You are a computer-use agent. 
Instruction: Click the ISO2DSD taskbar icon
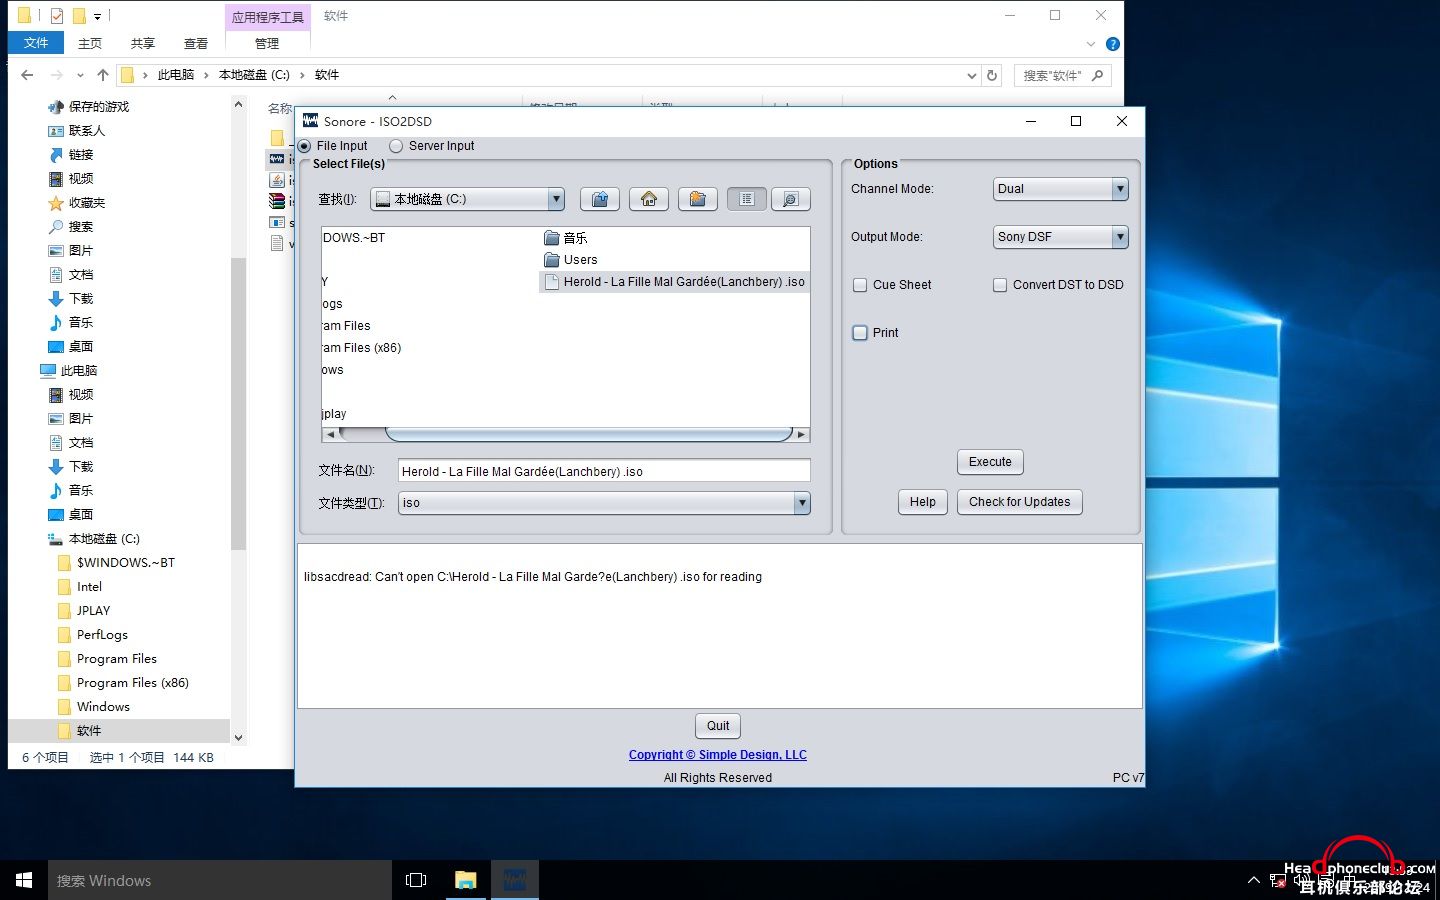click(x=515, y=880)
